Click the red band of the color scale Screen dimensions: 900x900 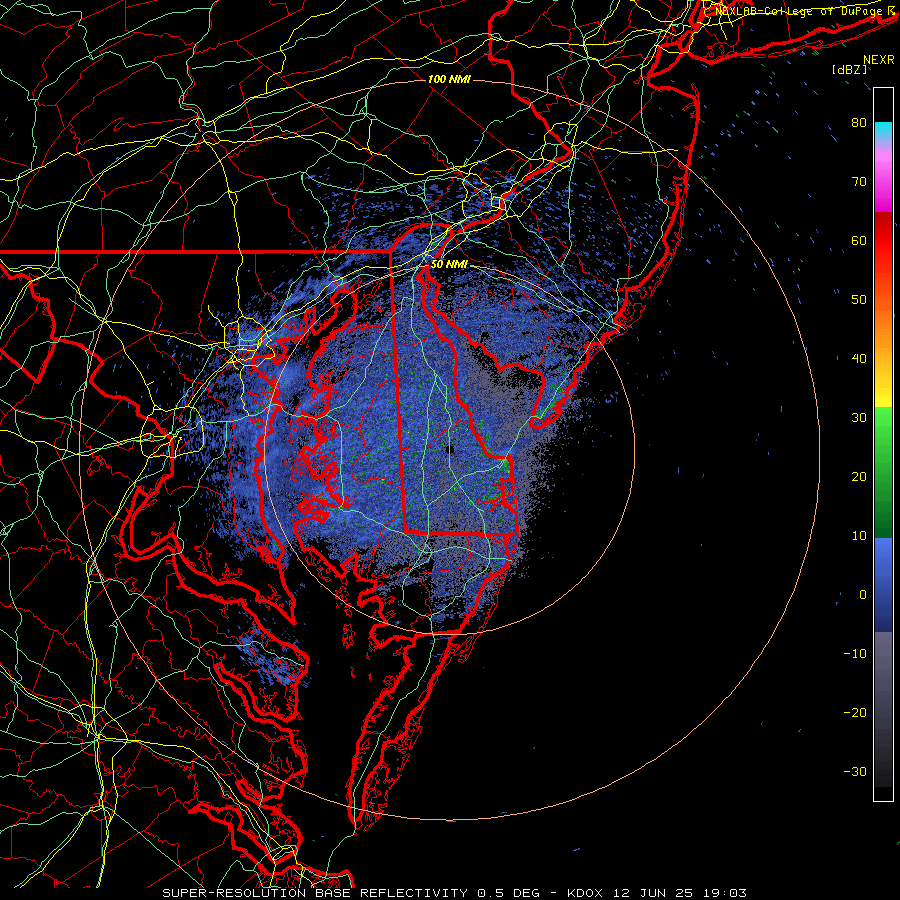(x=883, y=241)
